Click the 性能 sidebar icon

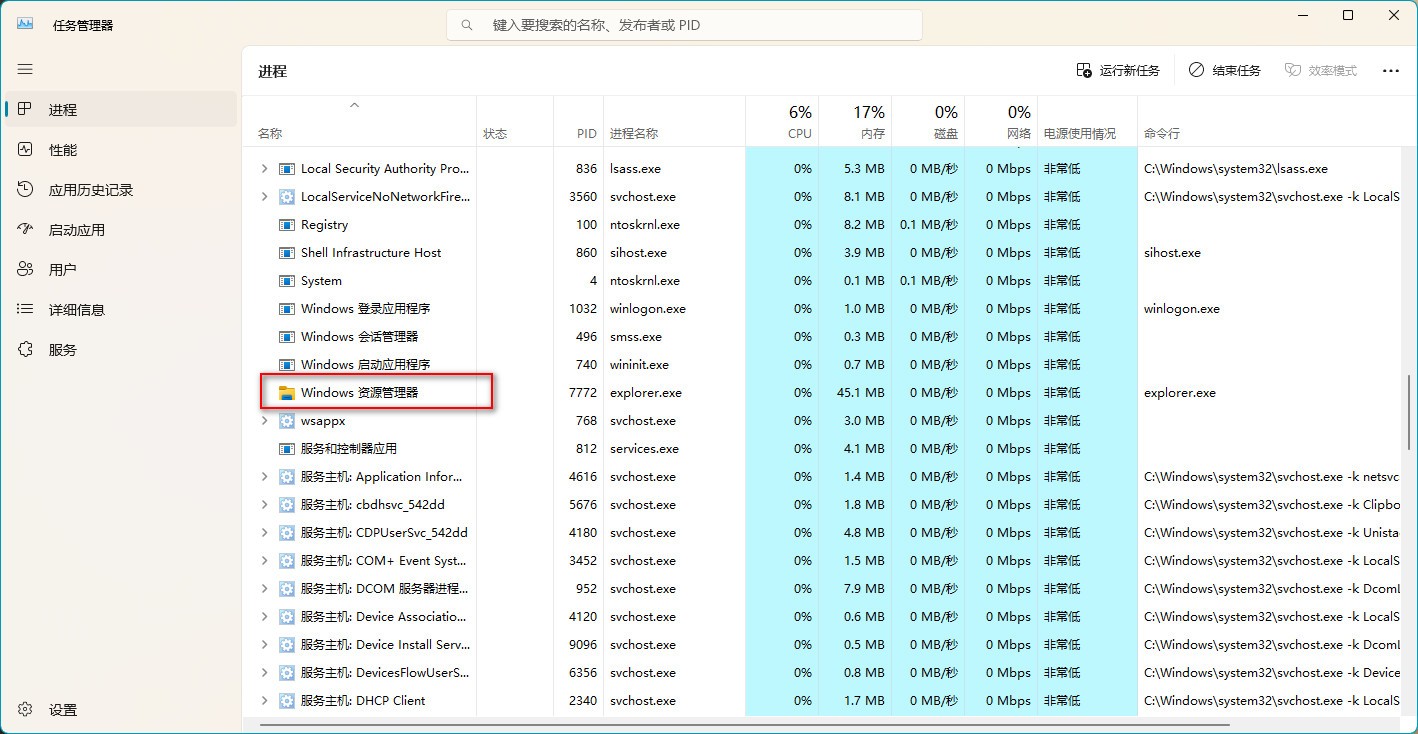(26, 149)
